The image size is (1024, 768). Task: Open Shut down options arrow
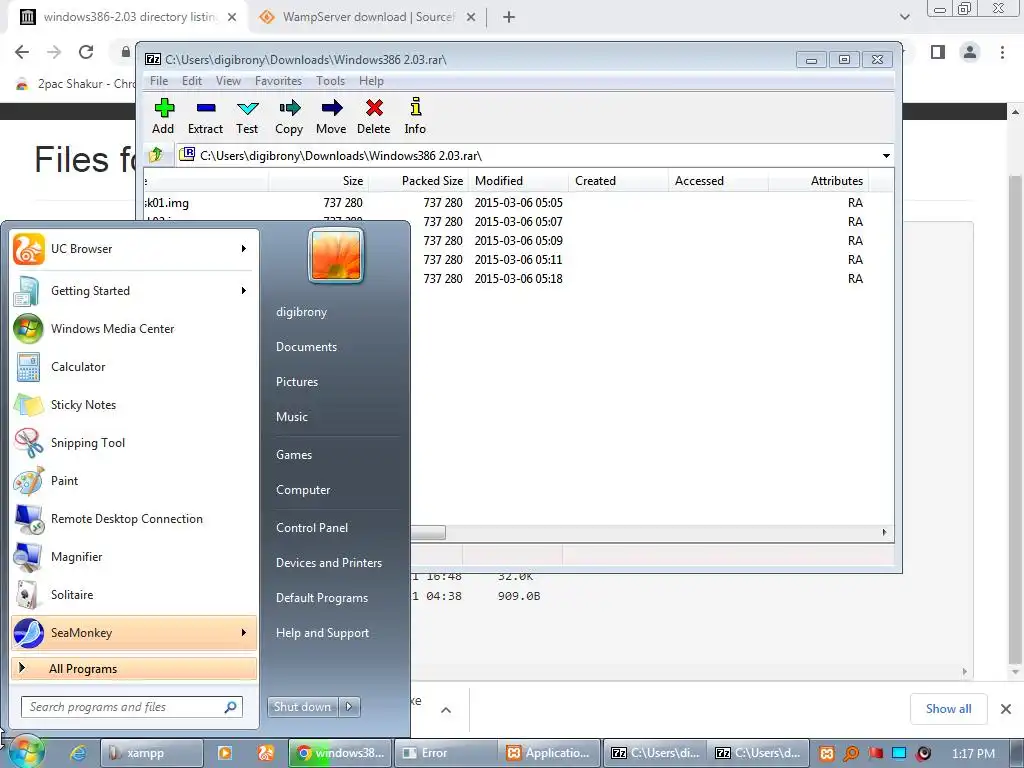pyautogui.click(x=349, y=707)
